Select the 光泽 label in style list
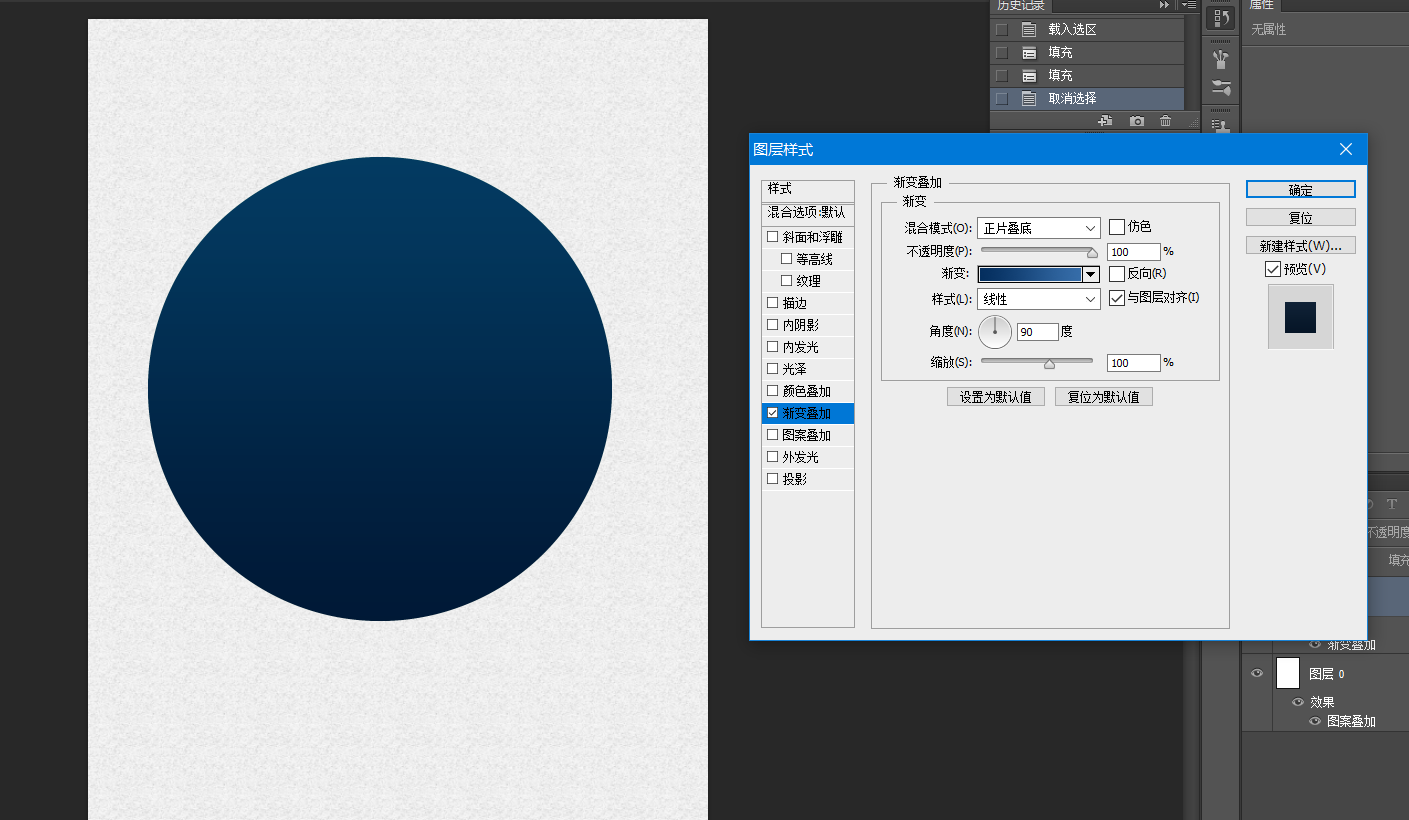The width and height of the screenshot is (1409, 820). (795, 369)
